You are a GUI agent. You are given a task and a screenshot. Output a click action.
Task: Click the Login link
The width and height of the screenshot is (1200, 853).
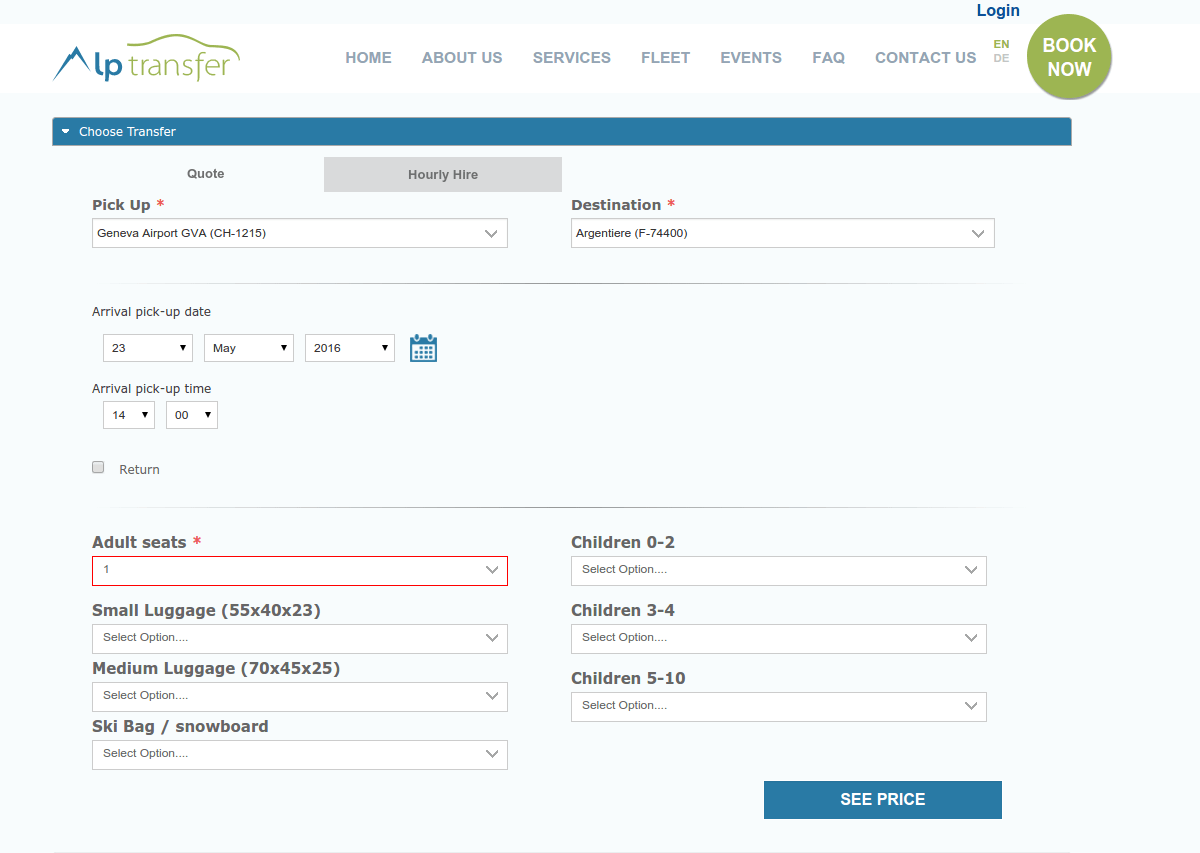pos(998,11)
